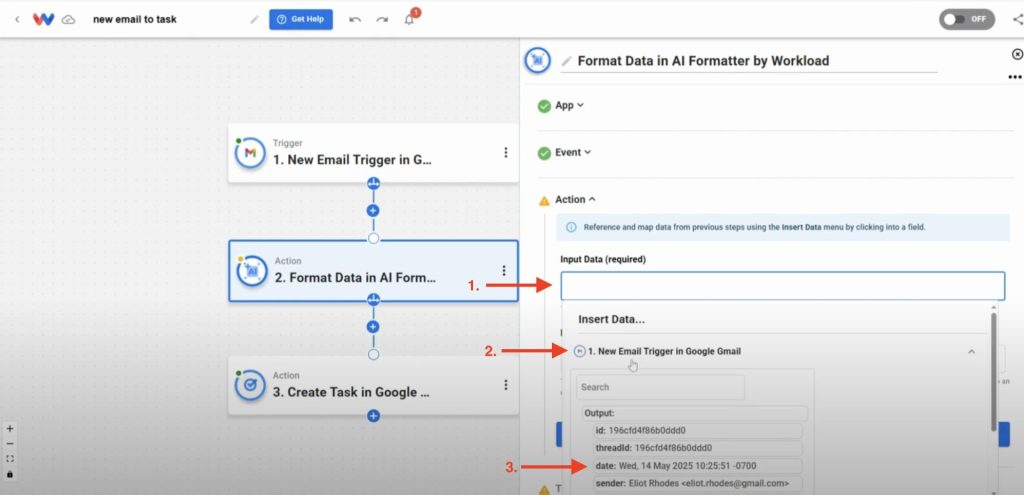Check the cloud save status icon
Screen dimensions: 1024x495
point(69,20)
